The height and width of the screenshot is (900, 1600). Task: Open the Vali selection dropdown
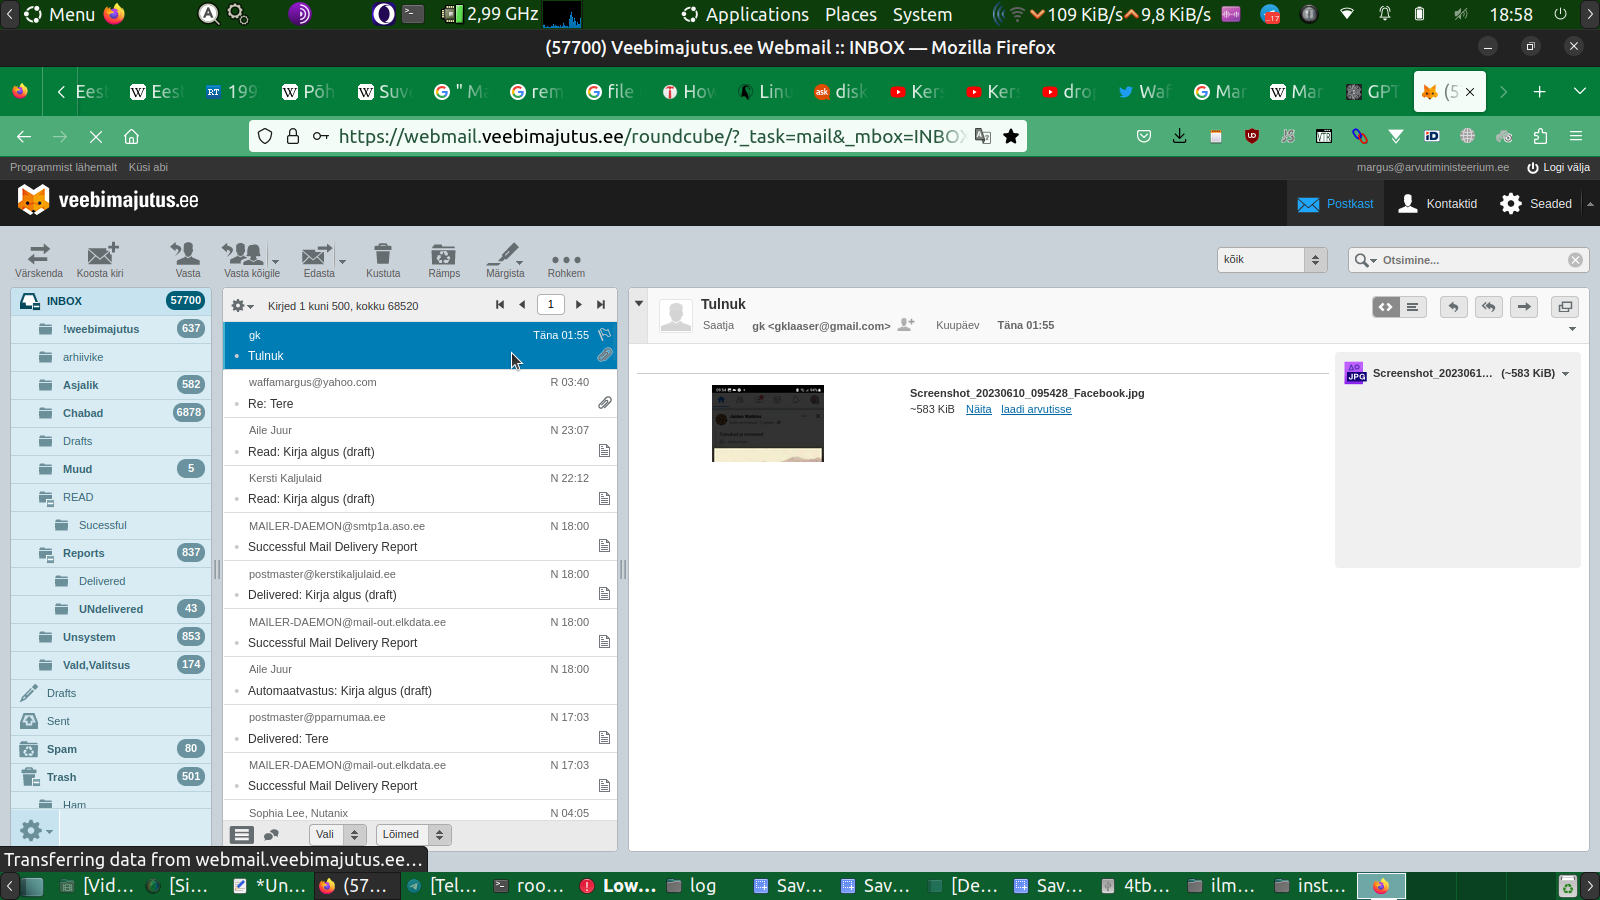coord(338,834)
